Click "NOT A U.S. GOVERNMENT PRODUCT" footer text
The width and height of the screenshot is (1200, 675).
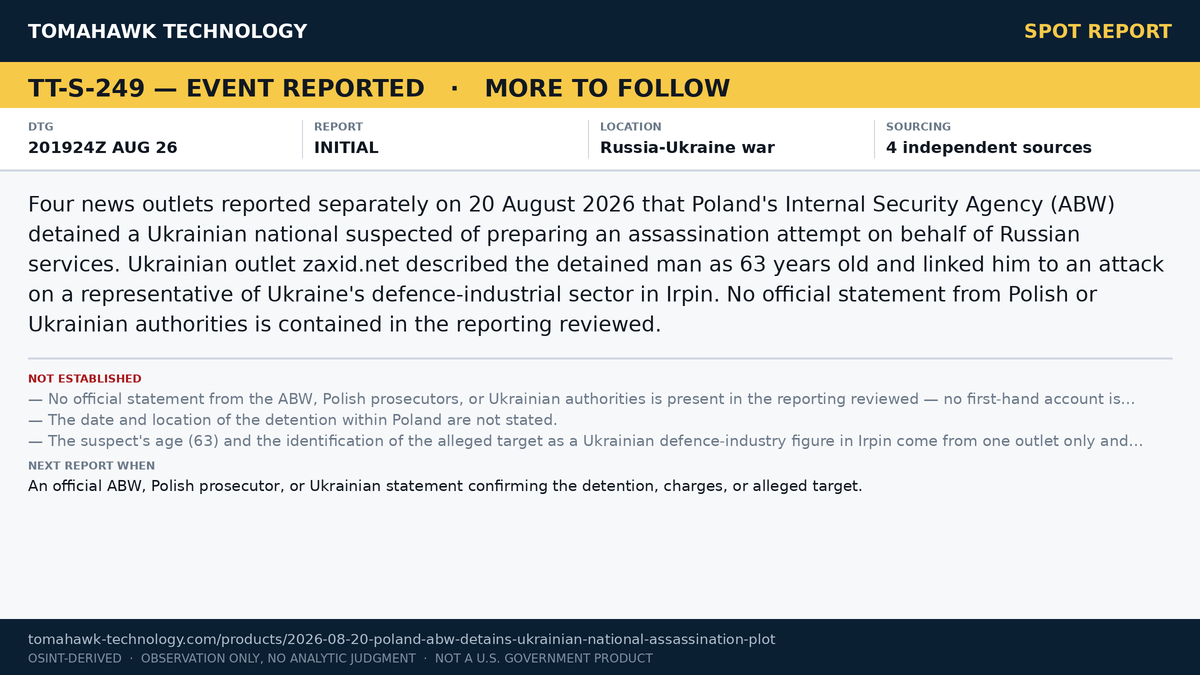(544, 658)
